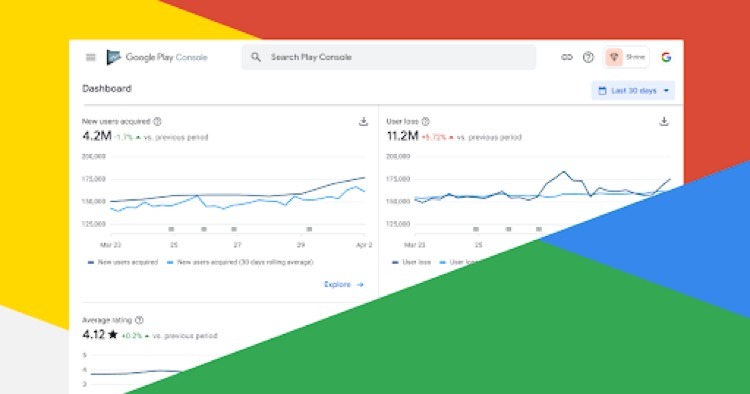
Task: Click the calendar icon in date filter
Action: [x=602, y=90]
